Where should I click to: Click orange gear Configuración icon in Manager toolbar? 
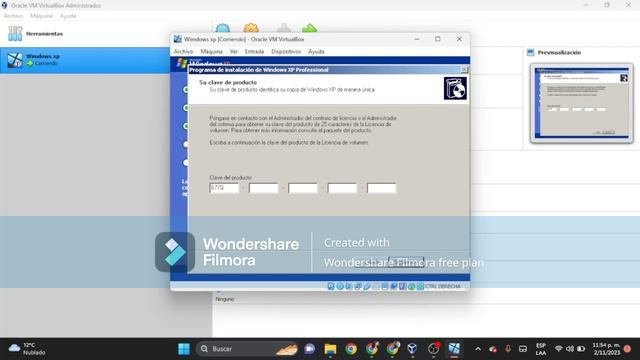click(x=251, y=28)
